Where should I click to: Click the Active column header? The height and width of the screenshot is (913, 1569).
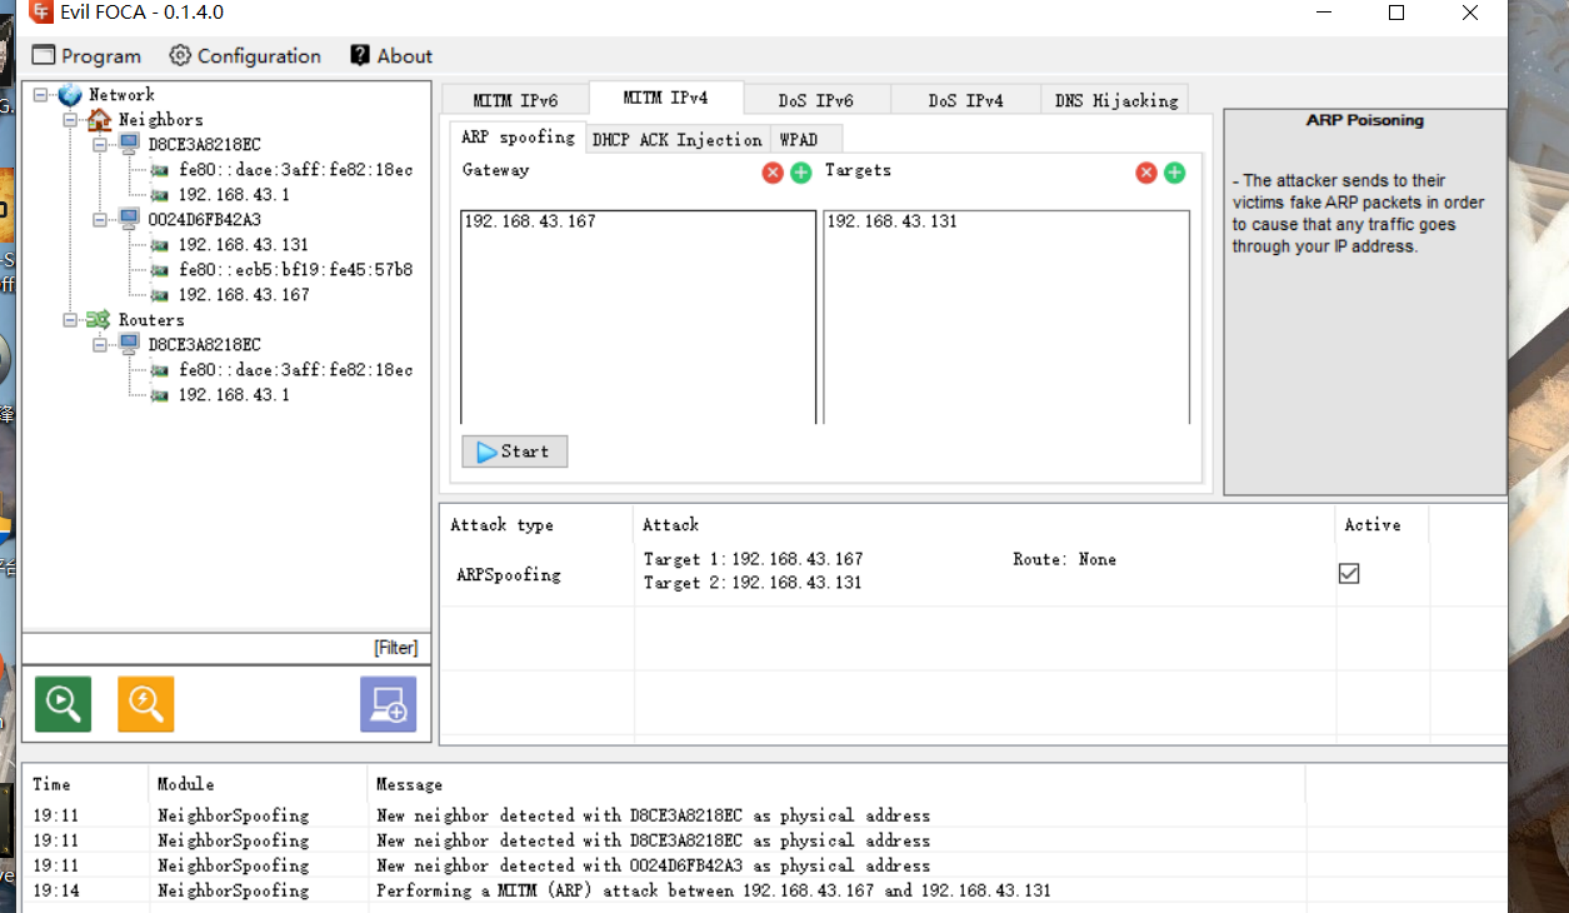pyautogui.click(x=1382, y=525)
